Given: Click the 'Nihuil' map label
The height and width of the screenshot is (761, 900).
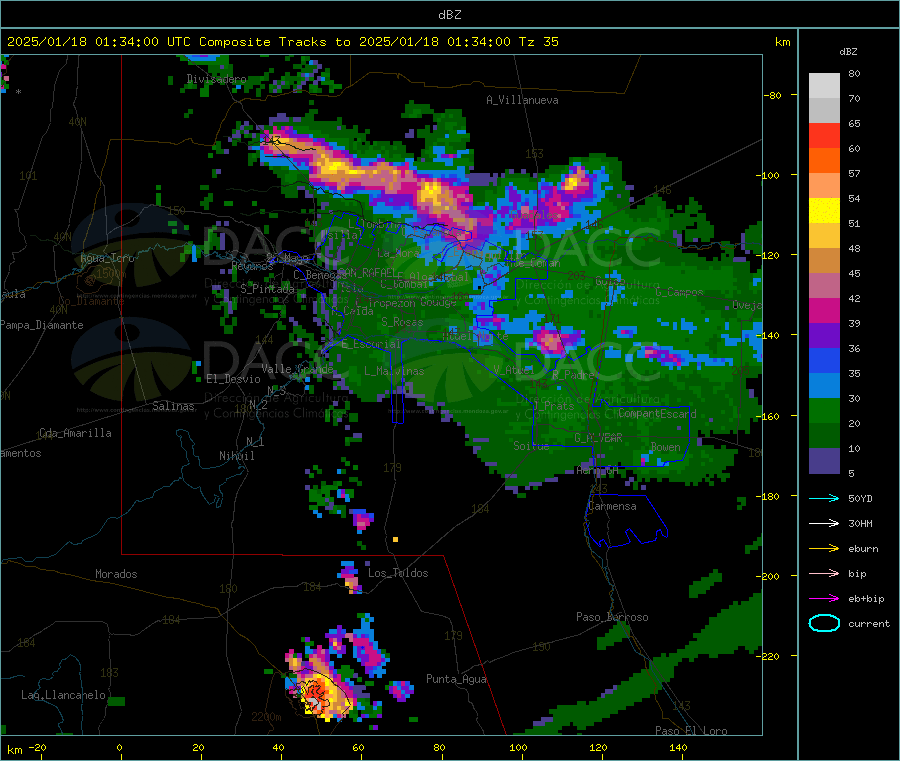Looking at the screenshot, I should [x=236, y=456].
